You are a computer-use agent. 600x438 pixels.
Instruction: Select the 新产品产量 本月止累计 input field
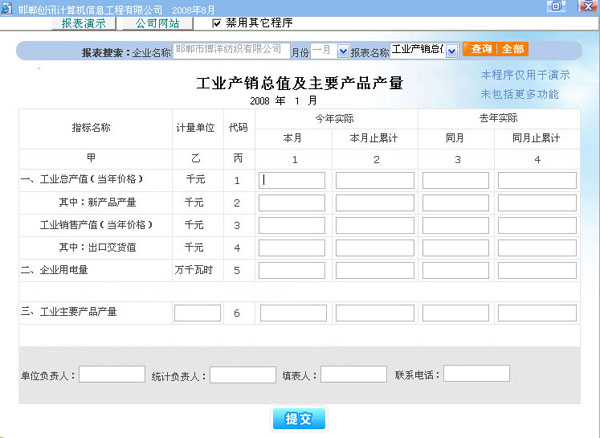click(373, 203)
